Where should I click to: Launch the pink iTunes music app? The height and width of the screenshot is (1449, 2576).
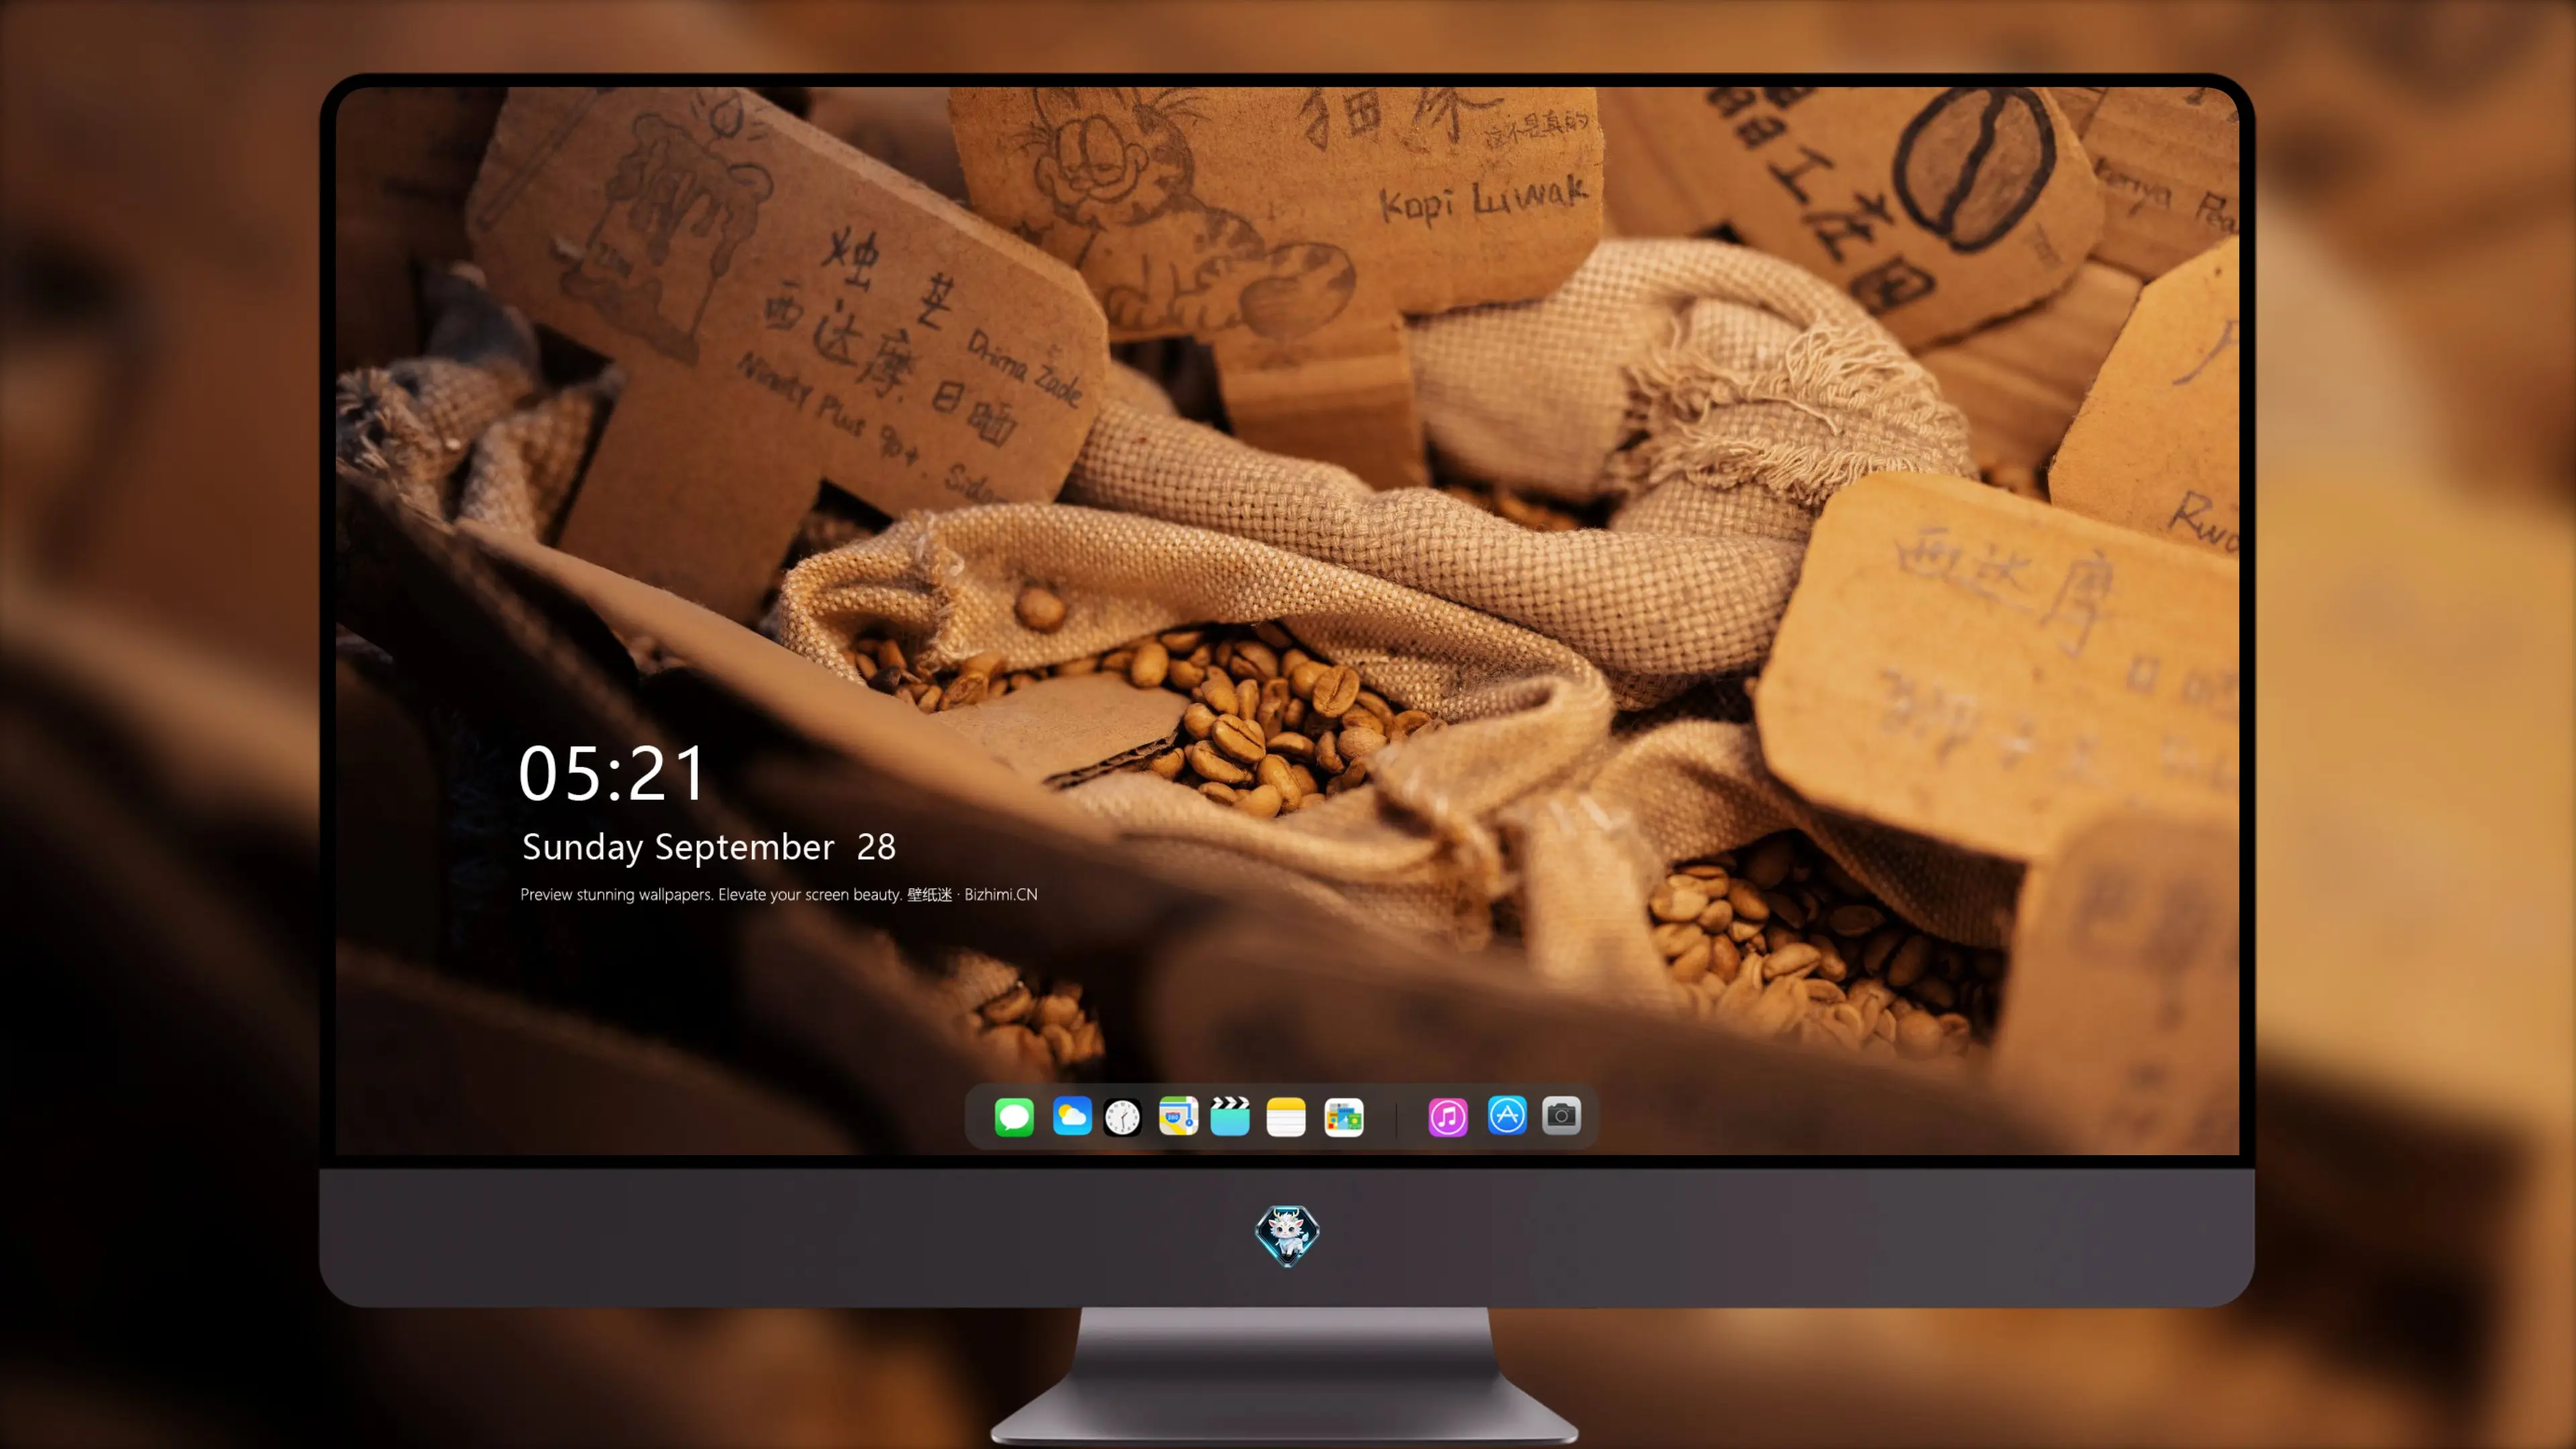click(1448, 1117)
